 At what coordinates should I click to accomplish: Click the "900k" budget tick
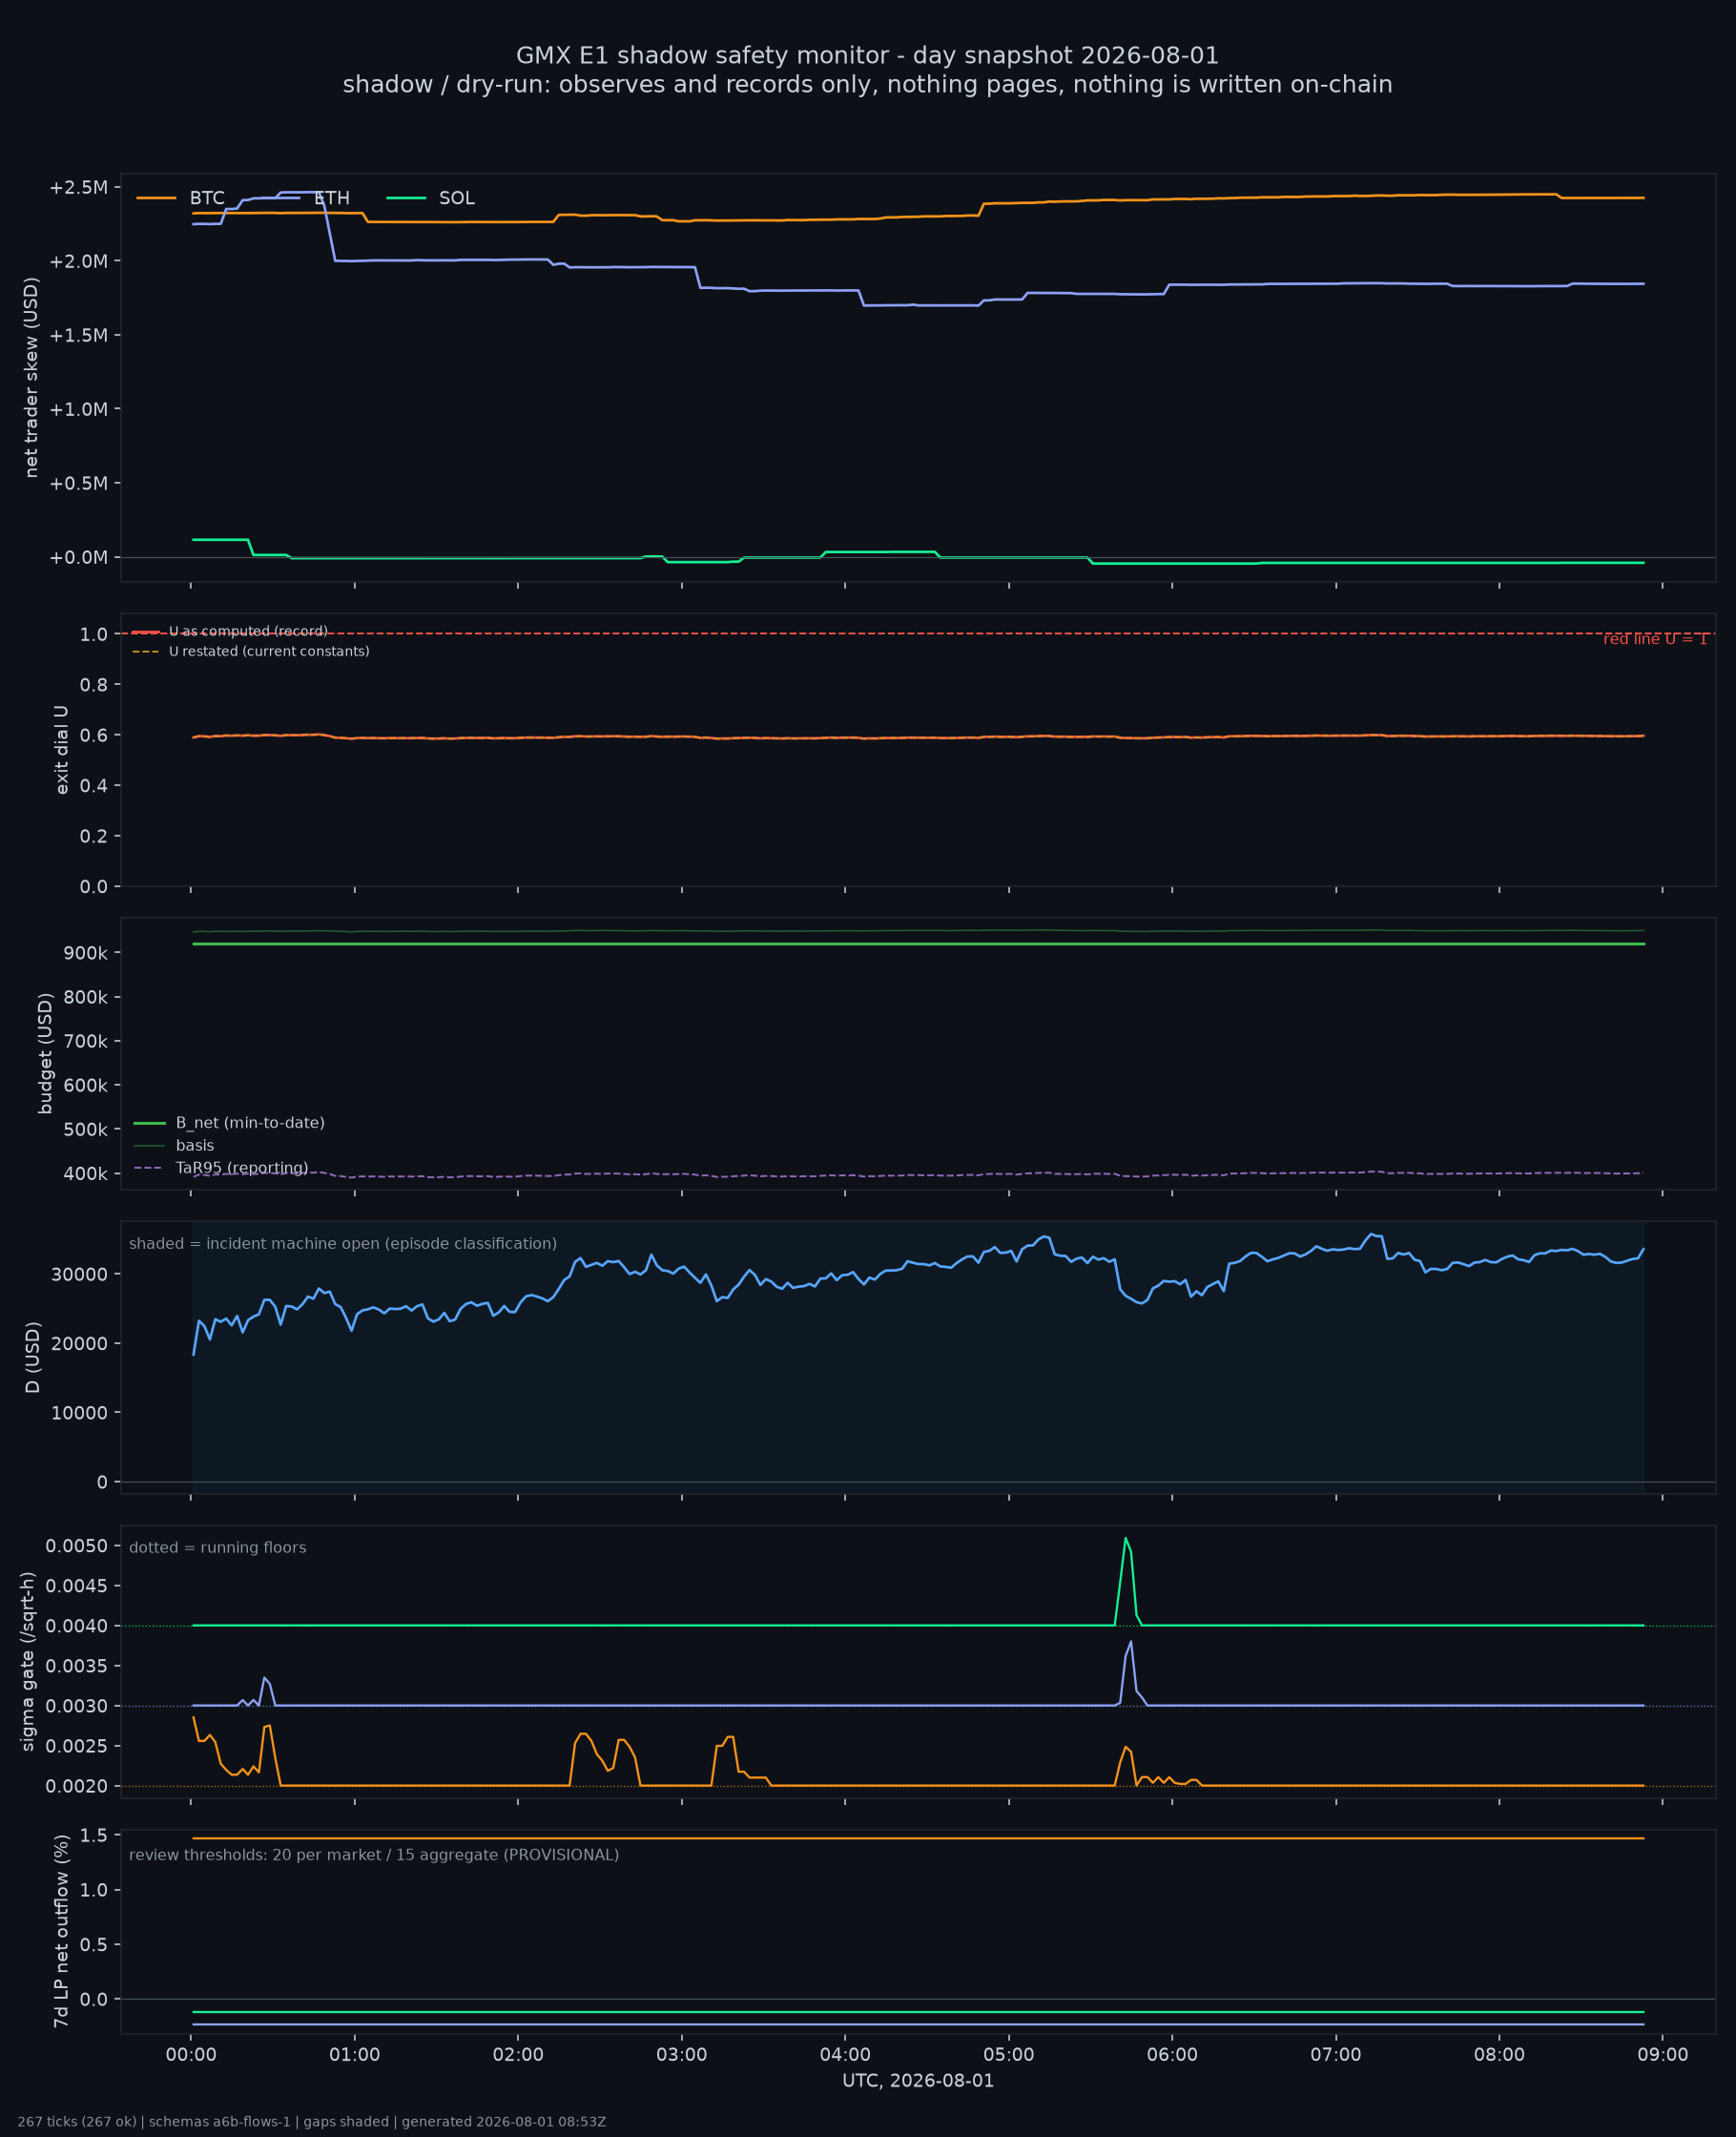pos(85,954)
